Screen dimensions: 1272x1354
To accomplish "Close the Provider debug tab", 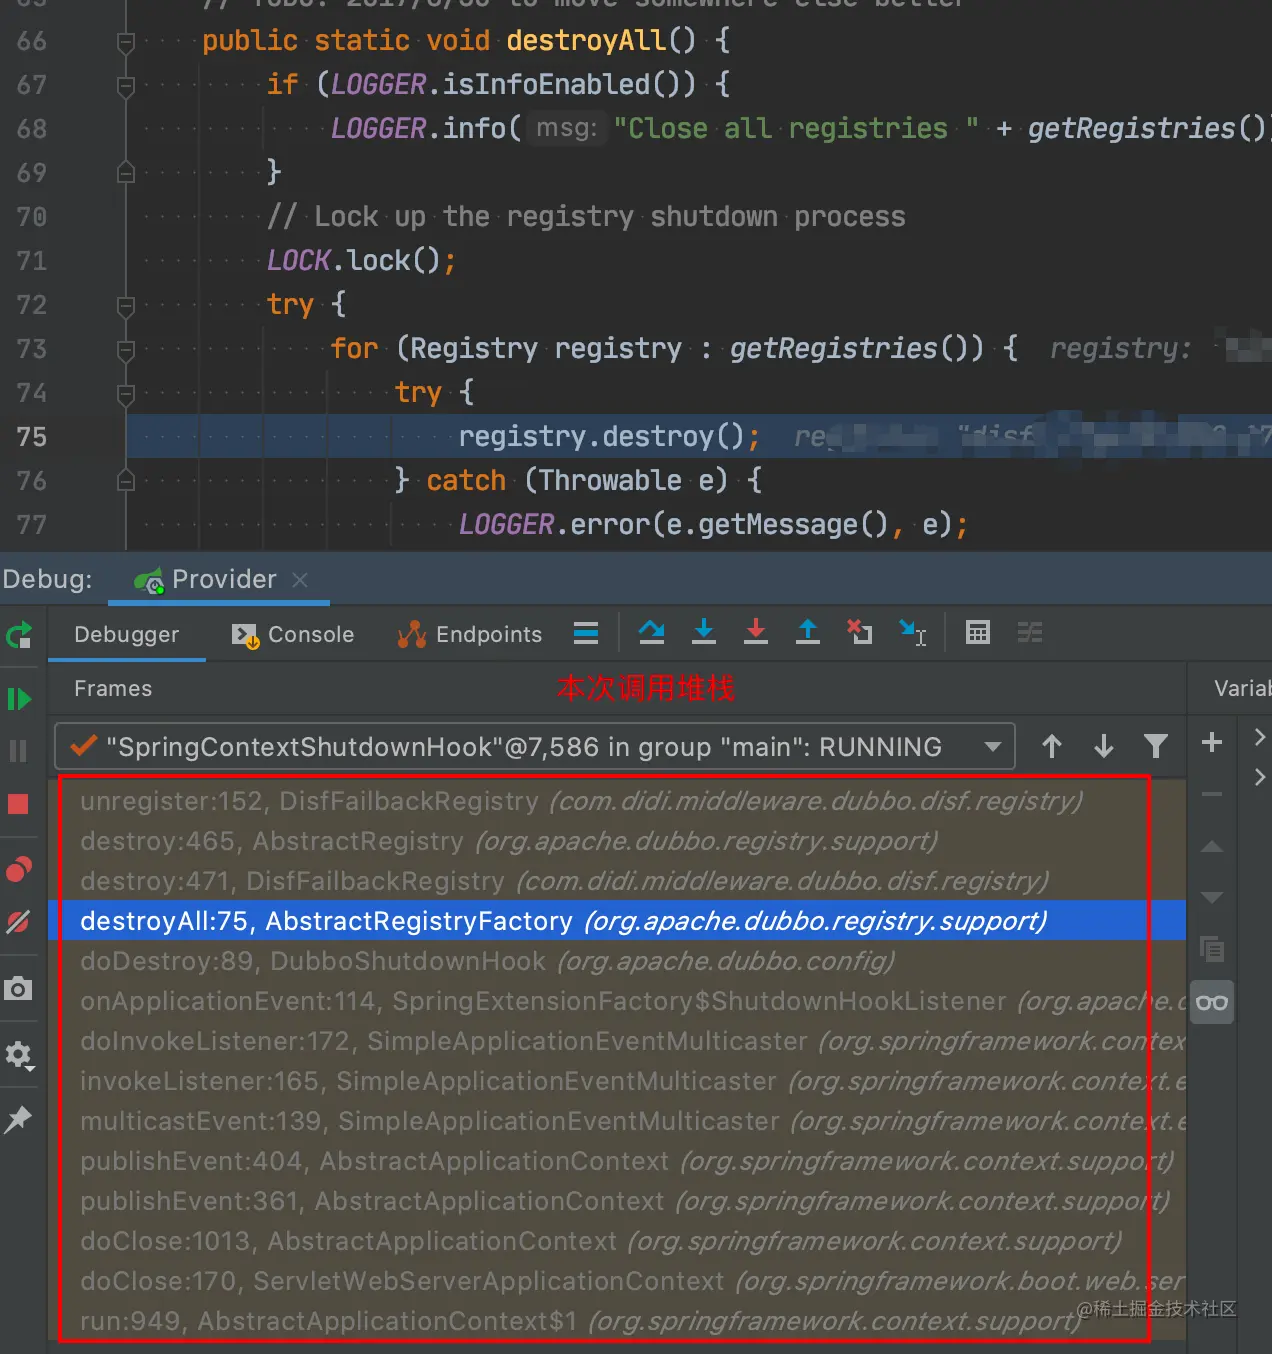I will coord(300,580).
